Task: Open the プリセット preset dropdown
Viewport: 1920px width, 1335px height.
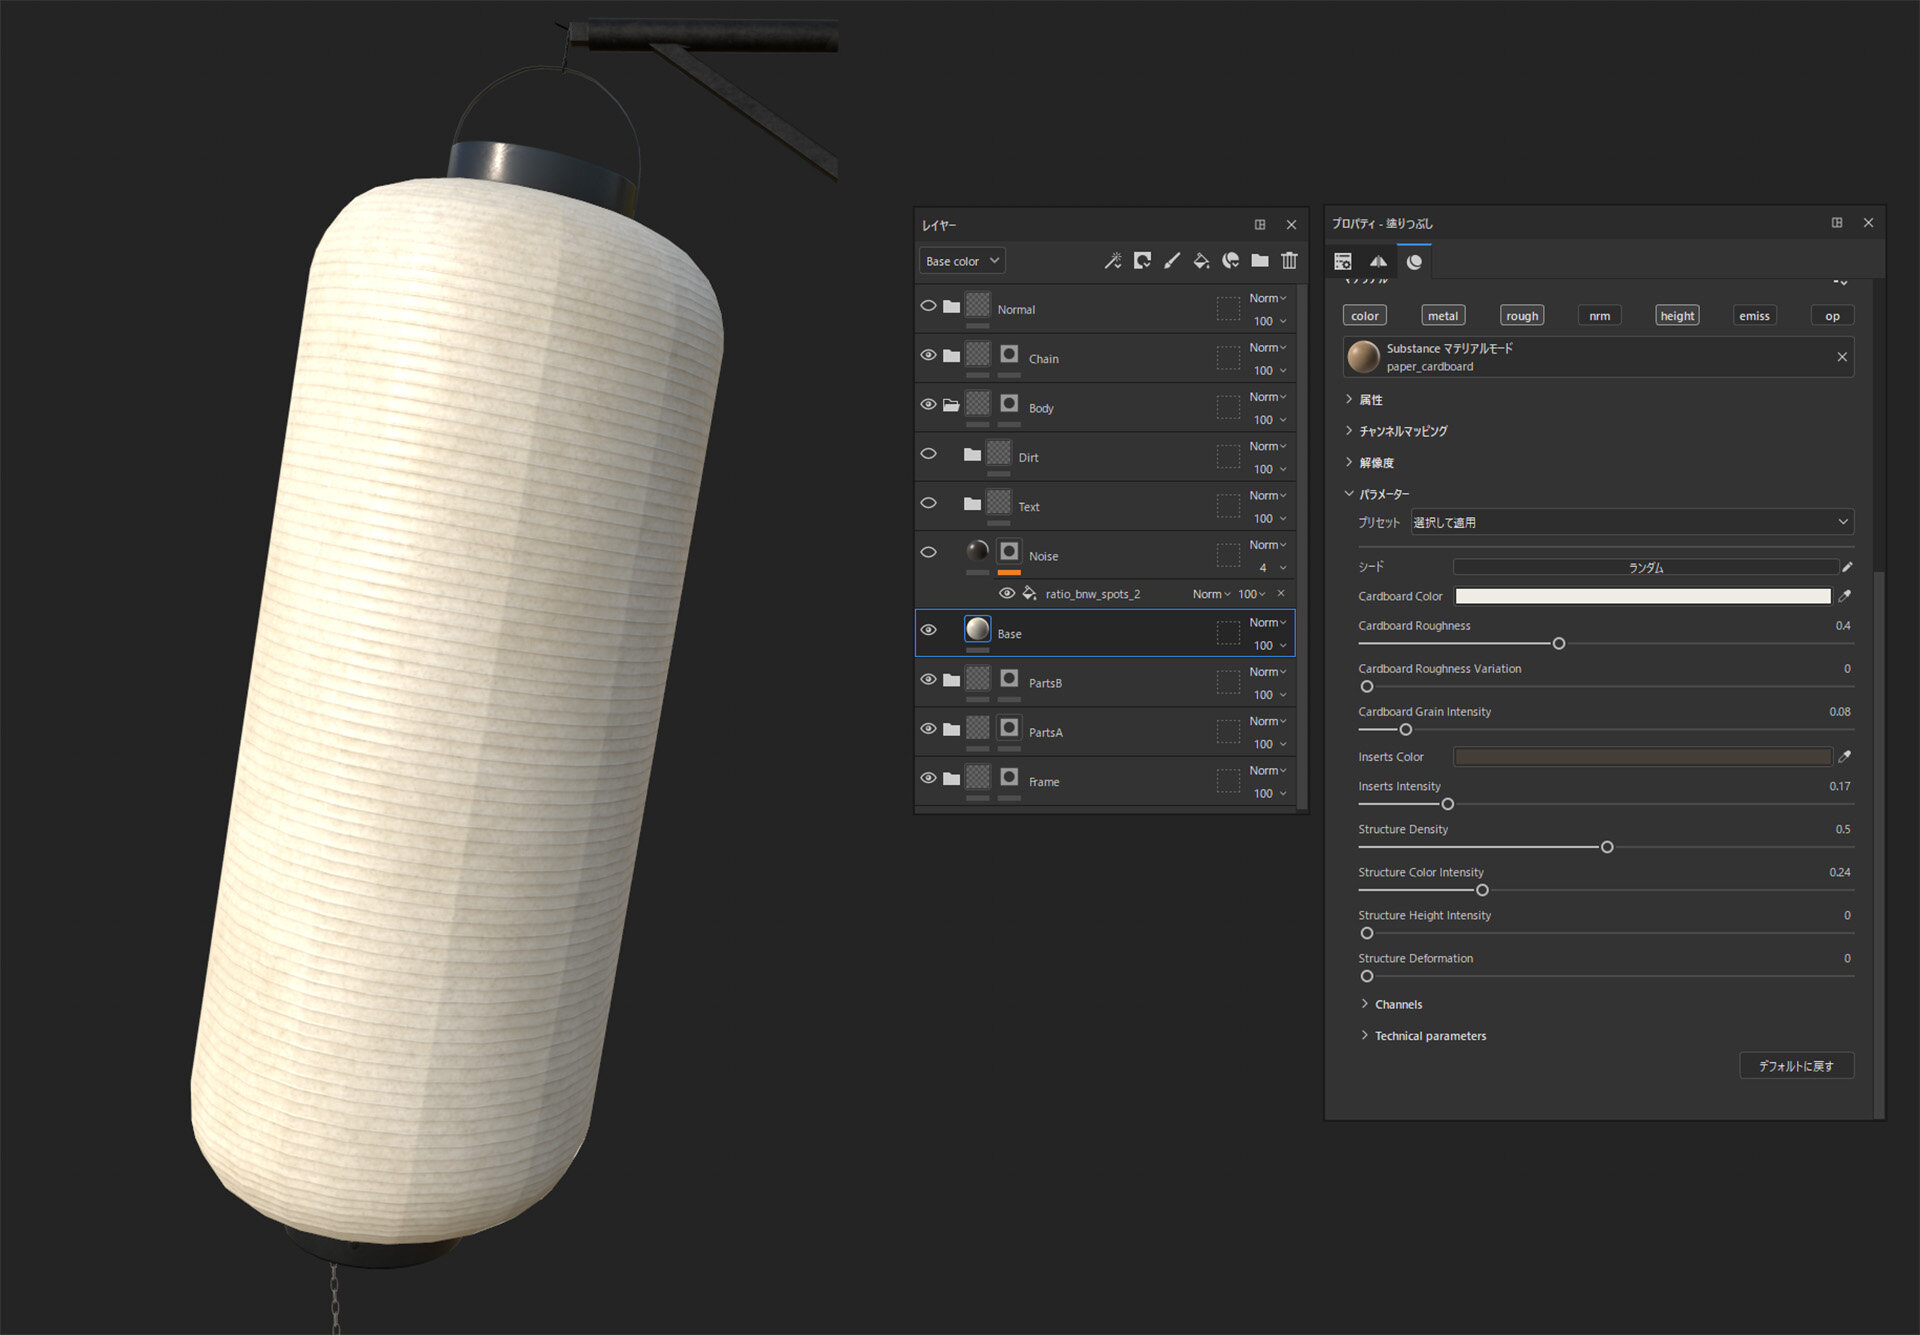Action: [x=1631, y=522]
